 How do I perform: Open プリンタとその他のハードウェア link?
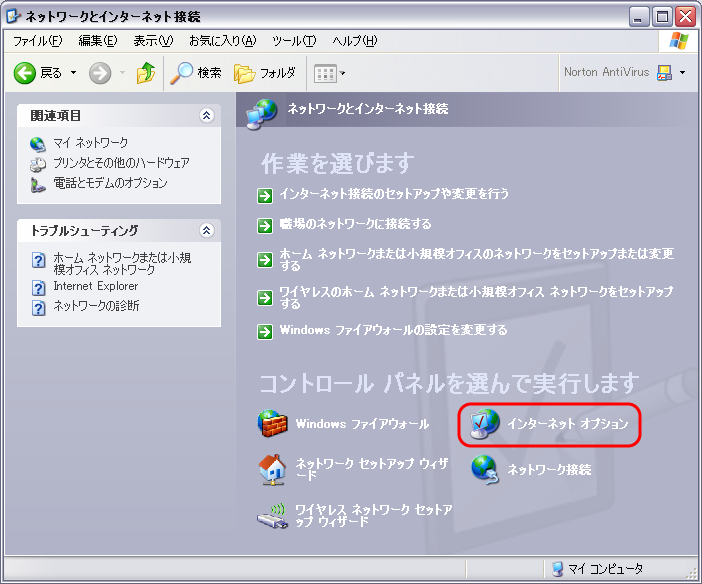pos(121,163)
